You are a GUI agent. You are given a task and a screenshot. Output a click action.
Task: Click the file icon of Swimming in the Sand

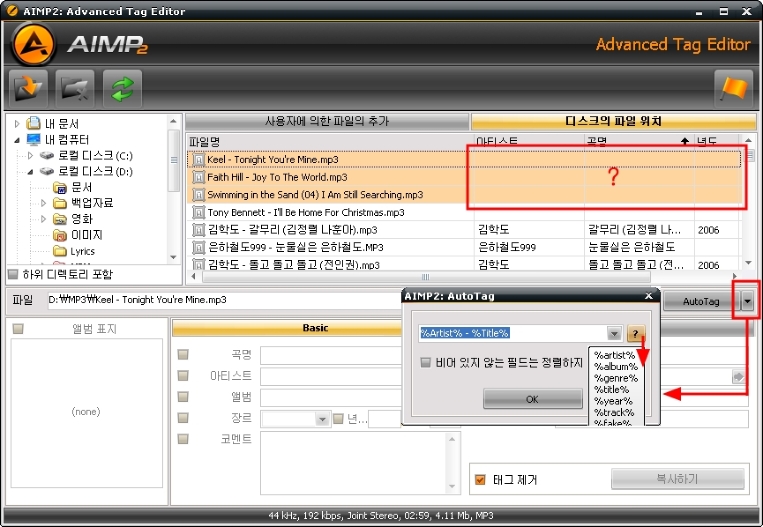[198, 195]
